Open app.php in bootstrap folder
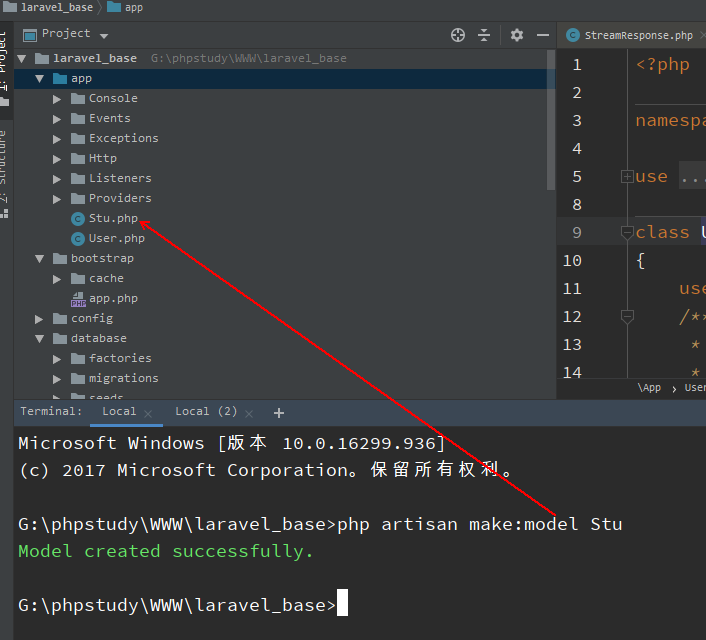The width and height of the screenshot is (706, 640). pyautogui.click(x=112, y=298)
